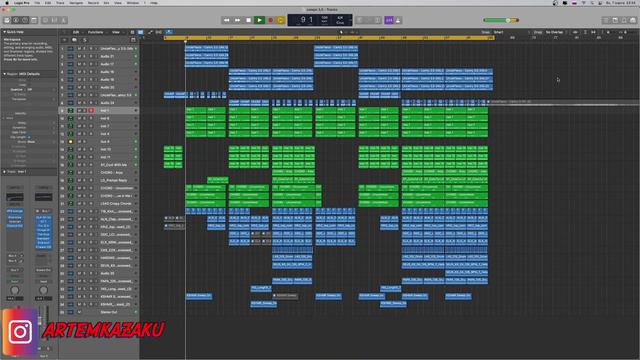This screenshot has width=640, height=360.
Task: Select the Stereo Out track name
Action: [x=109, y=312]
